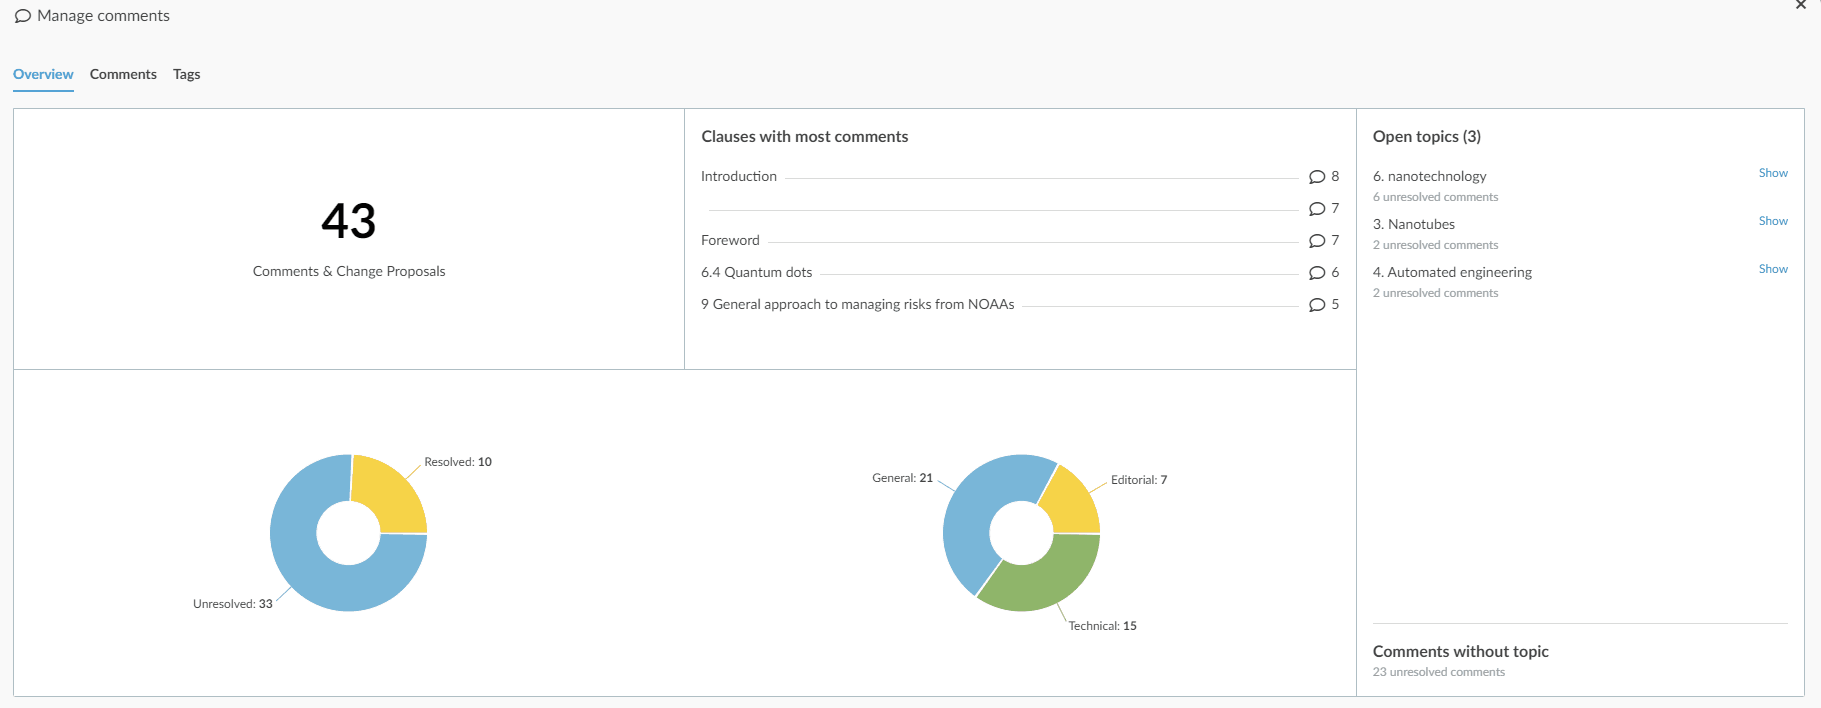This screenshot has height=708, width=1821.
Task: Open clause 9 General approach to managing risks
Action: click(858, 304)
